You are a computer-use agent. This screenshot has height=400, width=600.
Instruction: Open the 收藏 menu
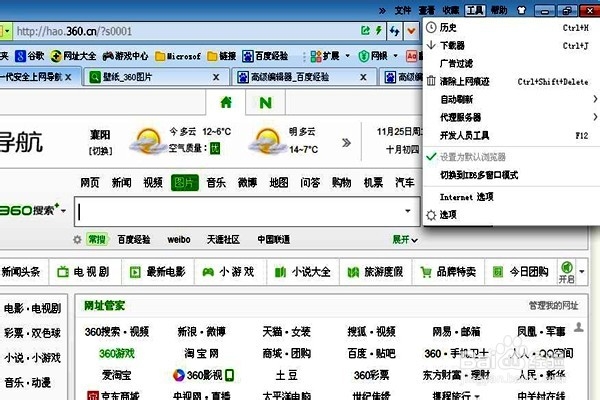click(451, 10)
